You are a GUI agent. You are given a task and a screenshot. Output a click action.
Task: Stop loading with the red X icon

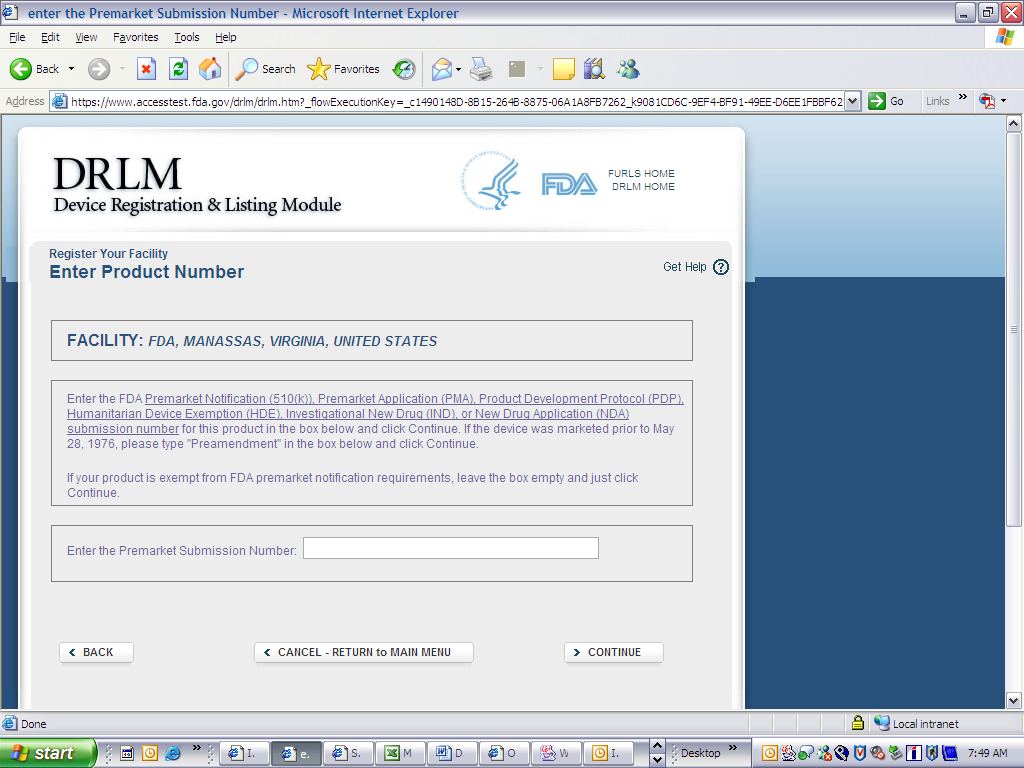click(146, 69)
